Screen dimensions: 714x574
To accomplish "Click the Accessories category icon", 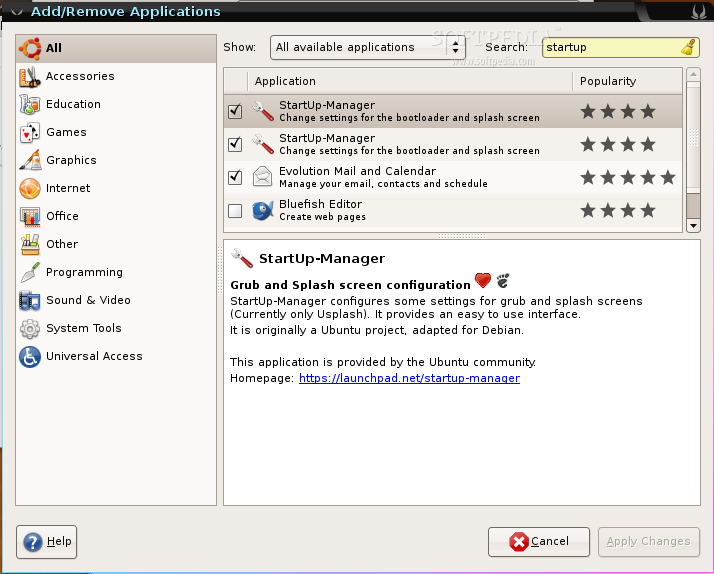I will (x=30, y=76).
